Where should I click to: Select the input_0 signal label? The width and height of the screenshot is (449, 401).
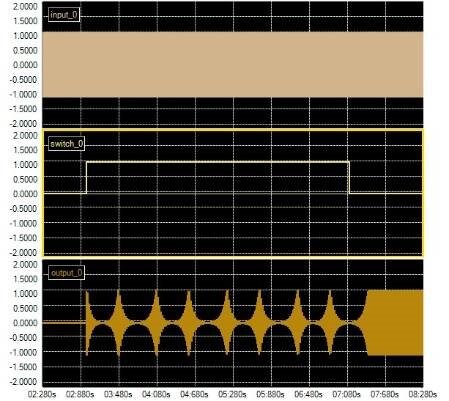coord(64,15)
